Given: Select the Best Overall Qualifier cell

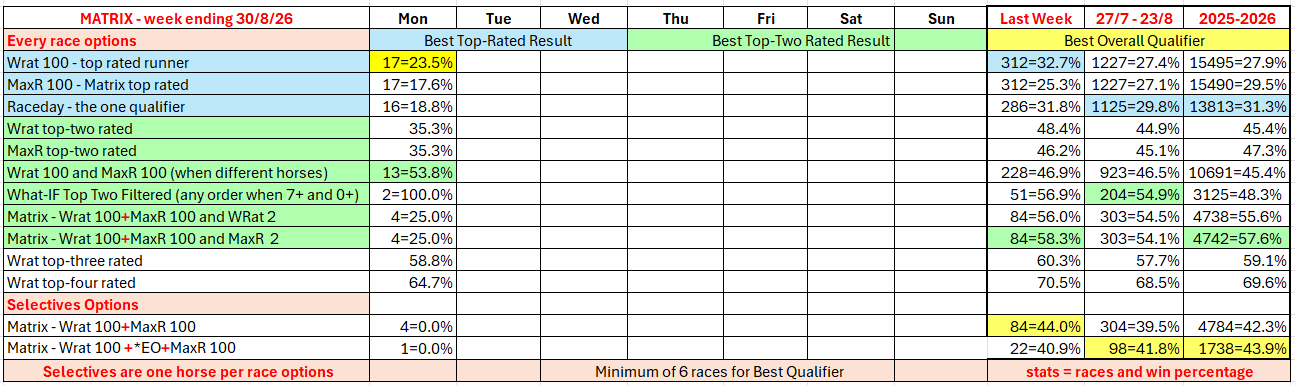Looking at the screenshot, I should [1138, 41].
